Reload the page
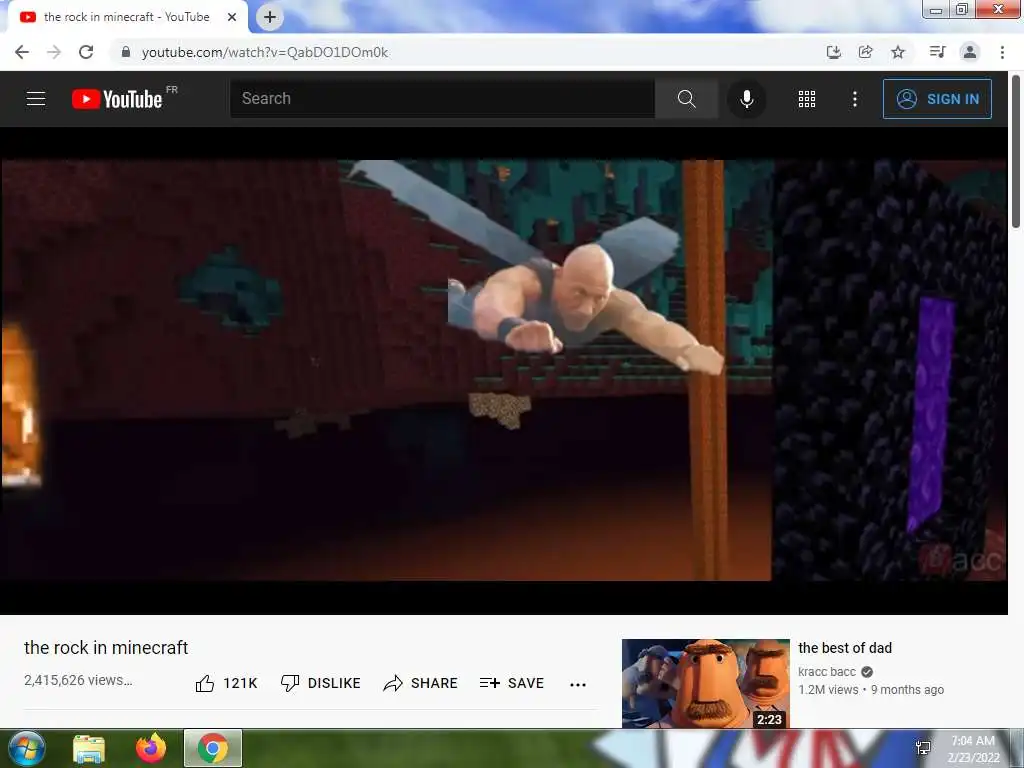 click(x=86, y=52)
